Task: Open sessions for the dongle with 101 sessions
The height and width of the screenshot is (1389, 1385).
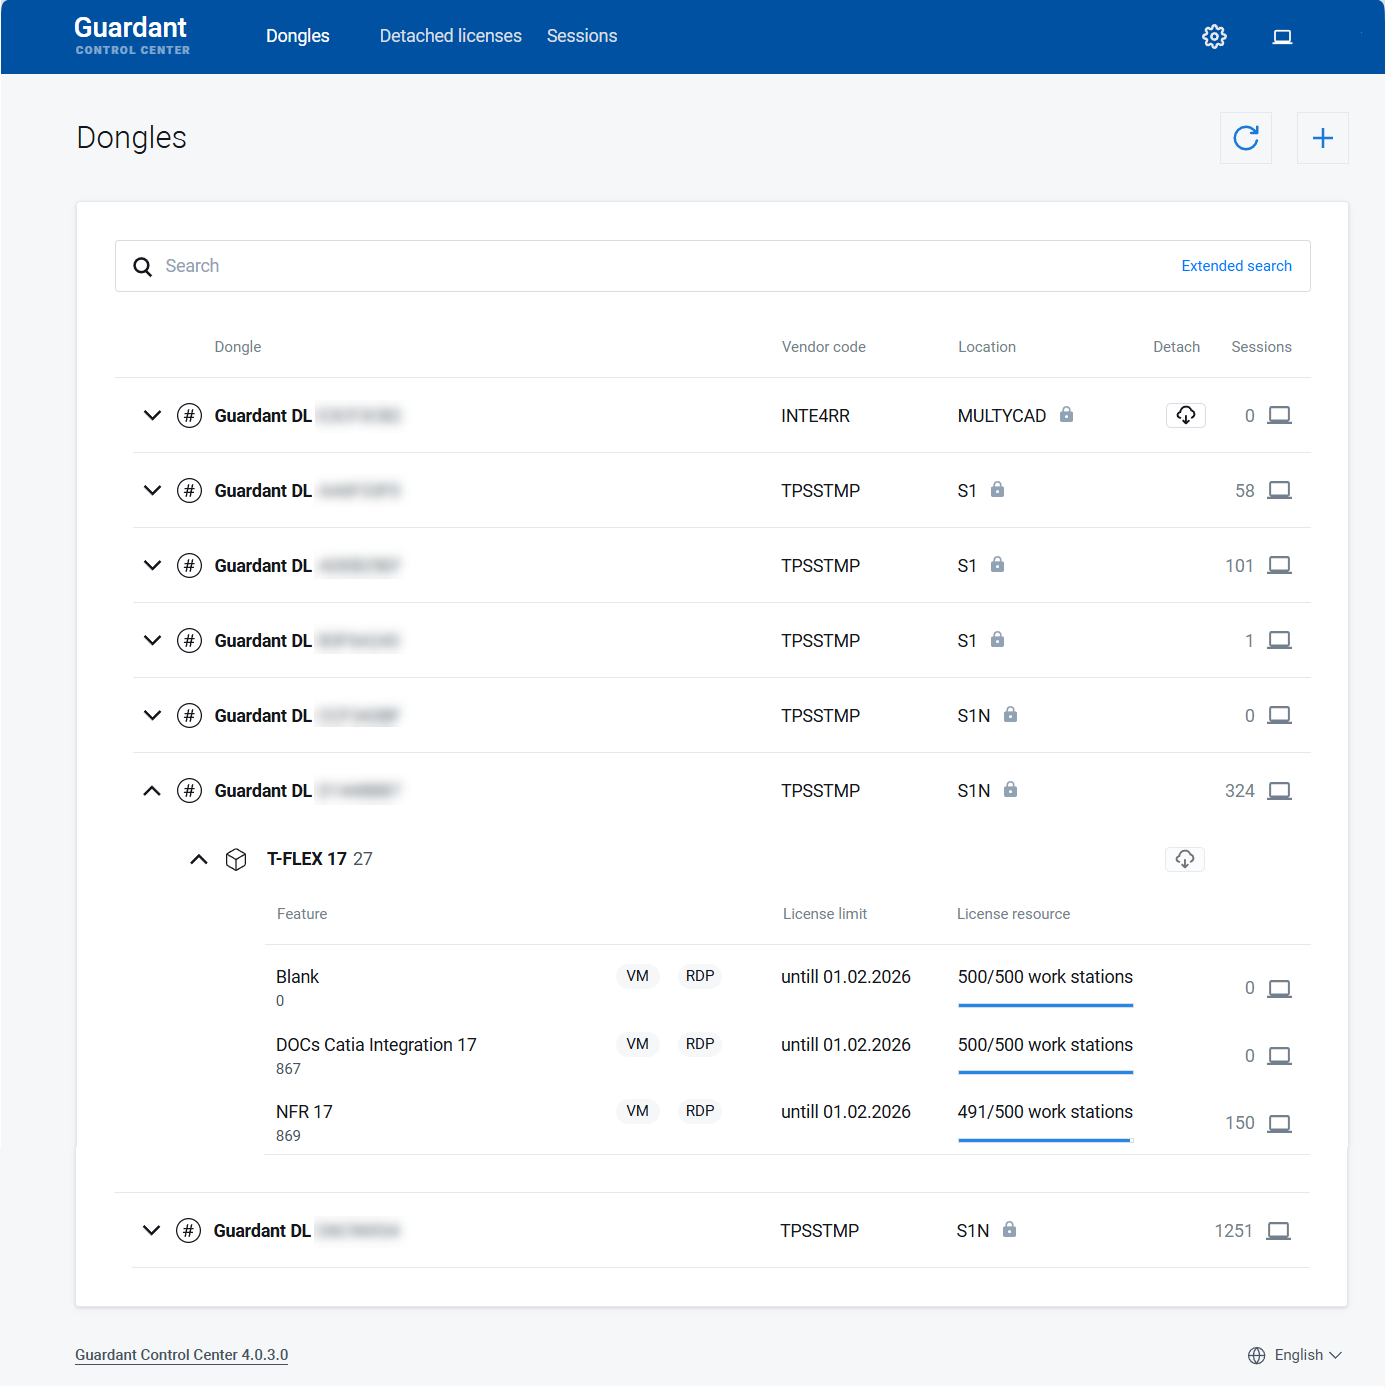Action: (1280, 565)
